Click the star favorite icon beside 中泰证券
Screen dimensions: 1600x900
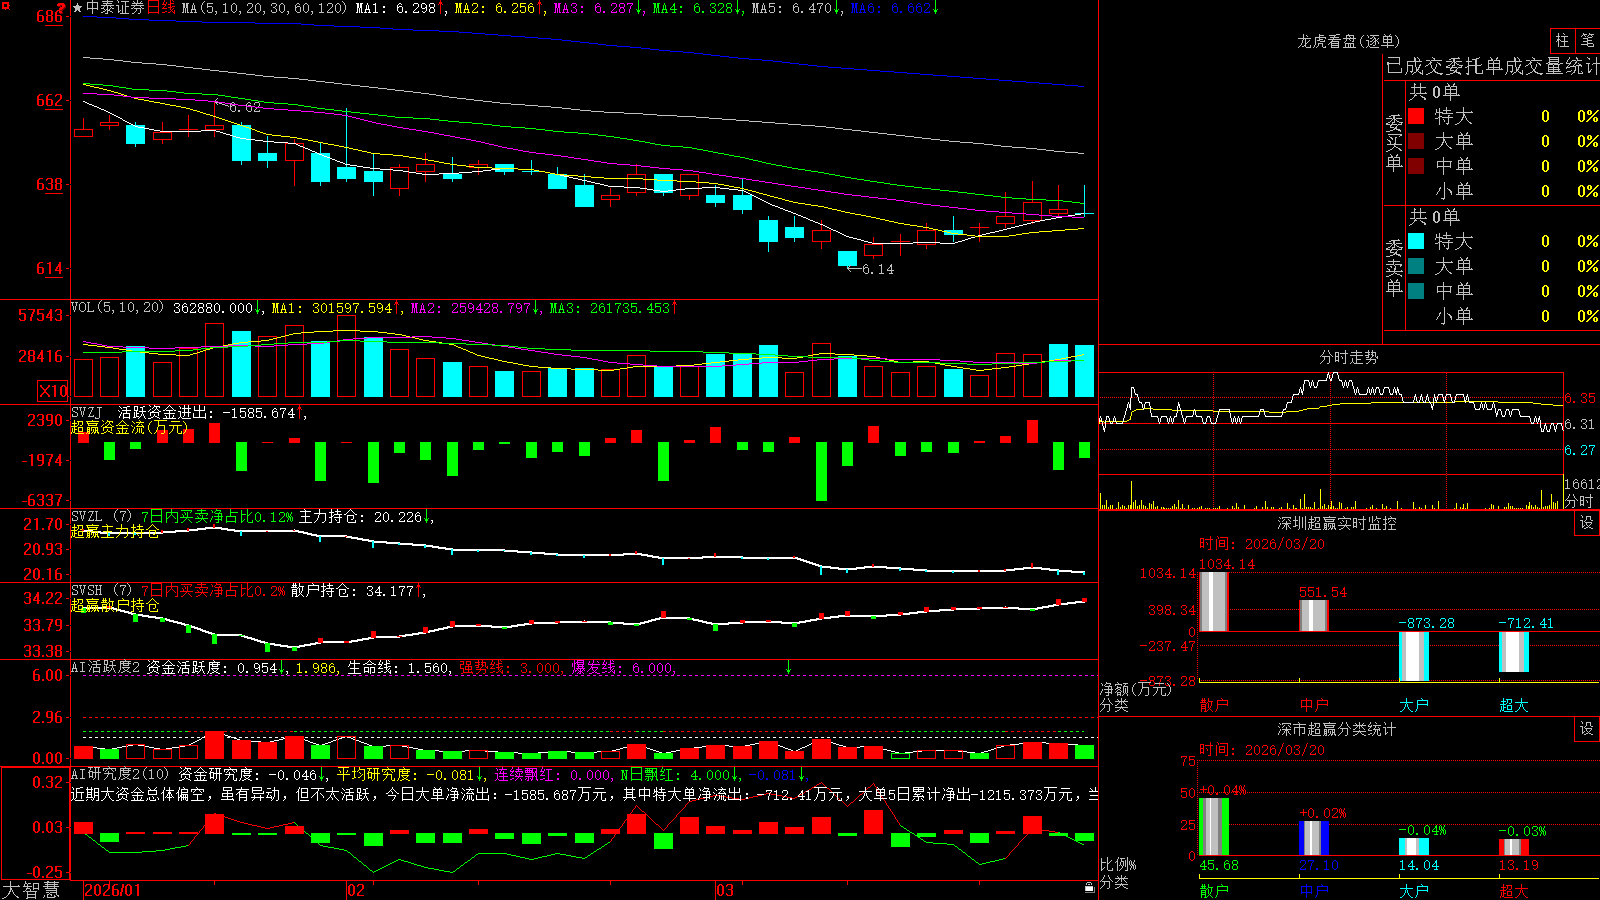coord(77,8)
